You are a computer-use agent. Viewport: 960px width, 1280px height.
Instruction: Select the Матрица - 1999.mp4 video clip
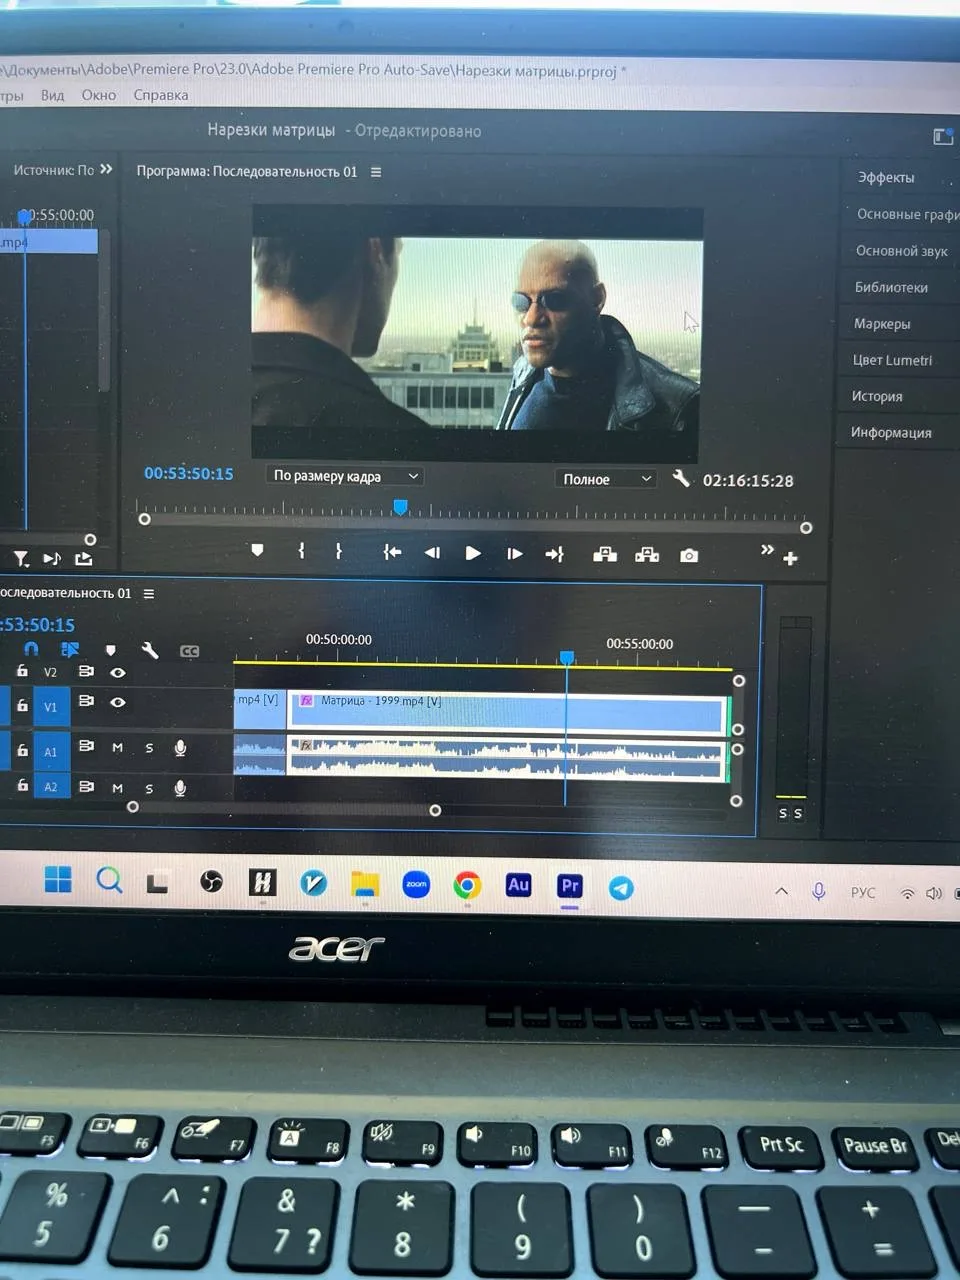click(x=507, y=714)
